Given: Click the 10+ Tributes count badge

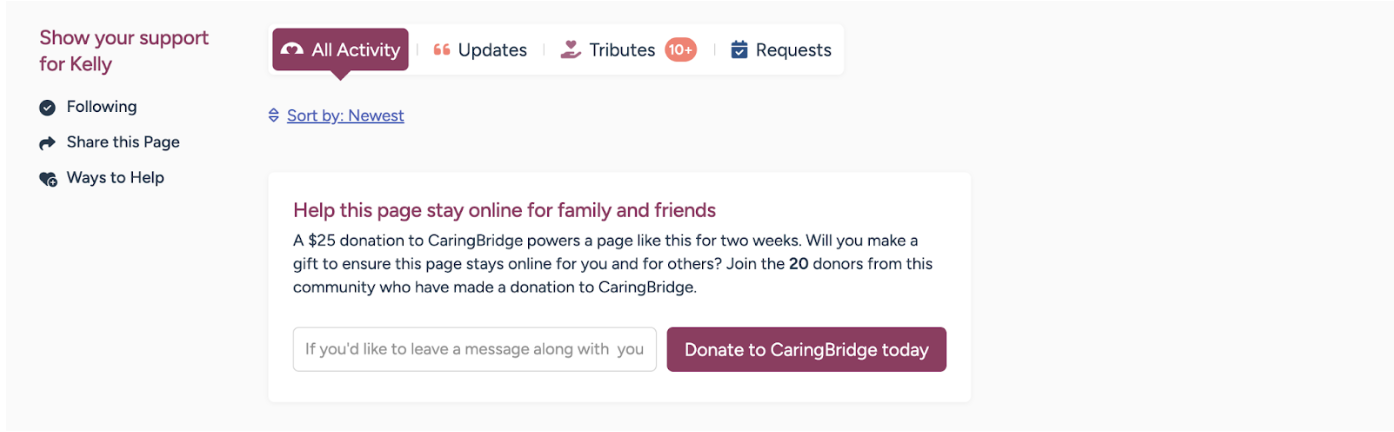Looking at the screenshot, I should [x=681, y=50].
